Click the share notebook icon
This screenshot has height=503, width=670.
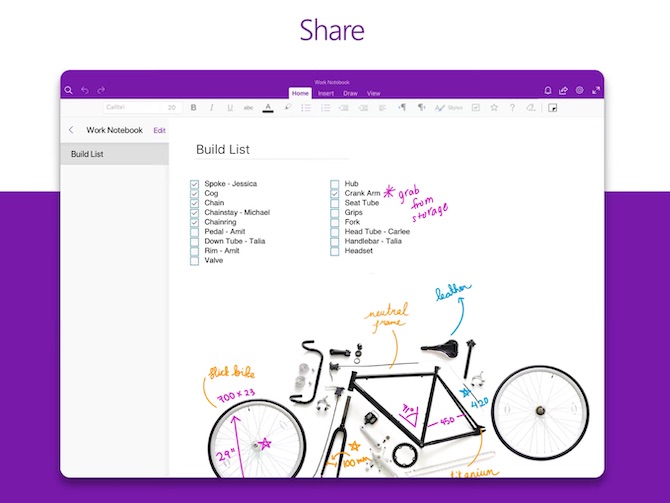[x=563, y=90]
